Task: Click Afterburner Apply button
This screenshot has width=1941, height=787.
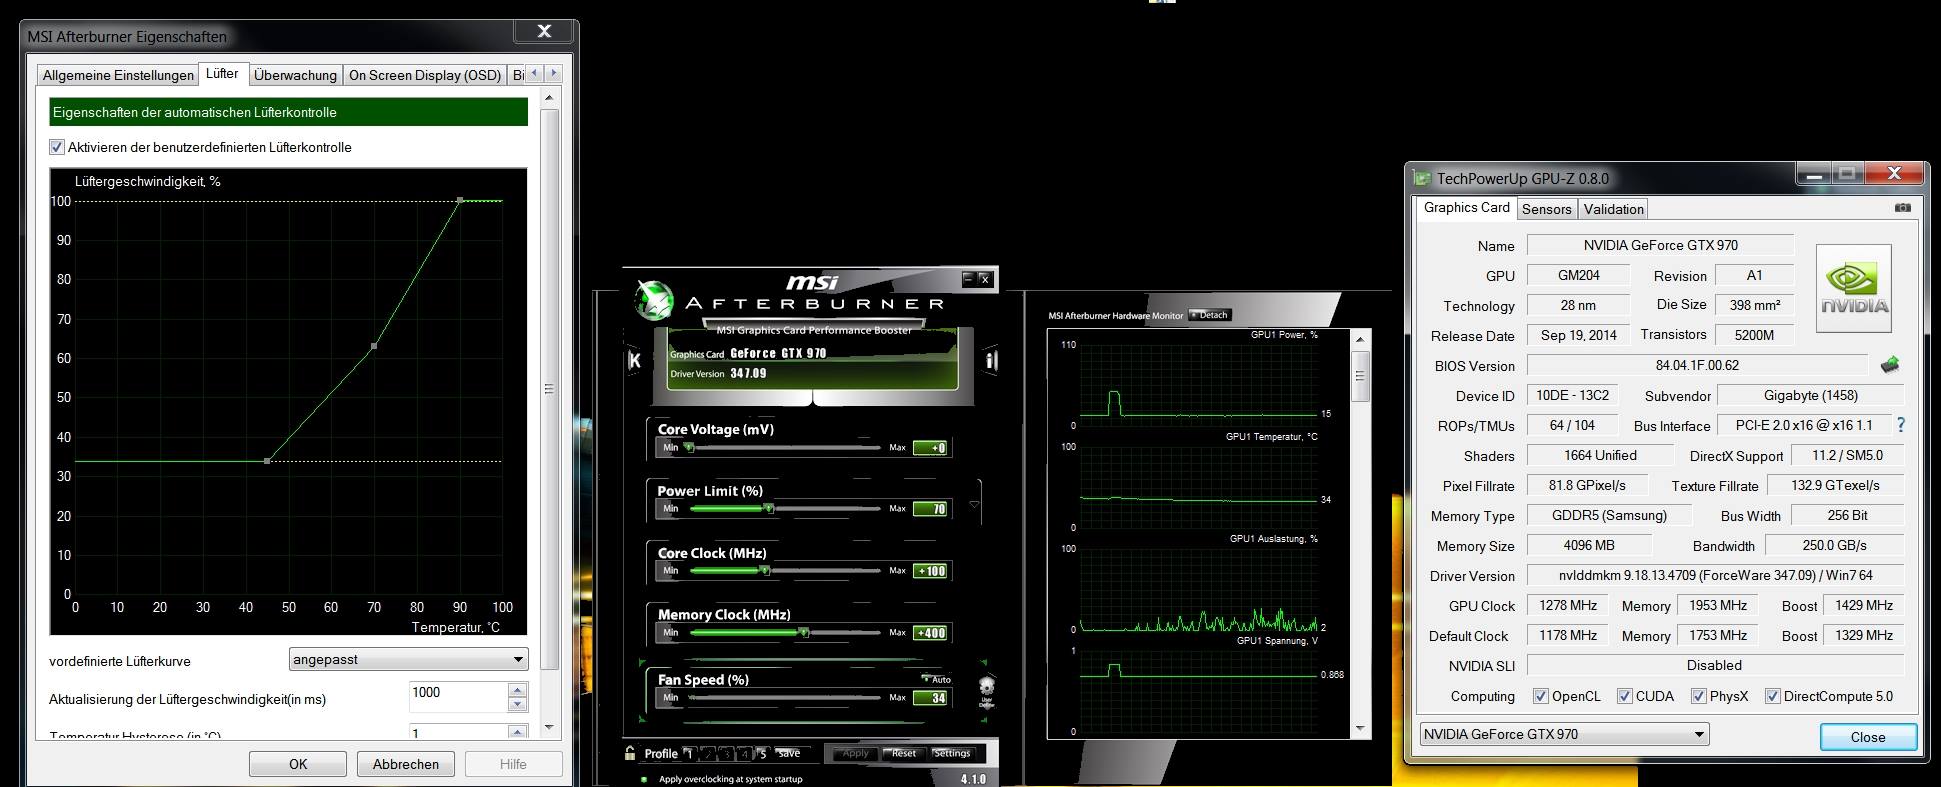Action: [855, 753]
